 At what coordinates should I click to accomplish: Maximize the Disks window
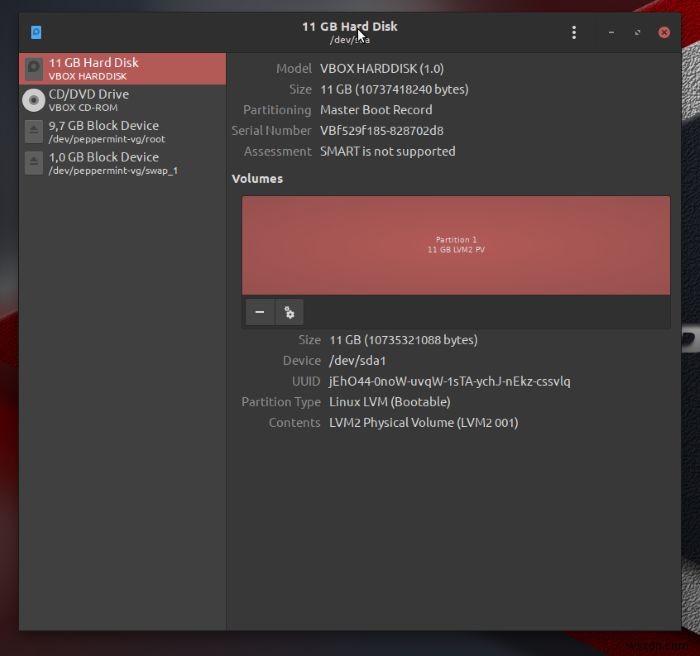click(638, 32)
